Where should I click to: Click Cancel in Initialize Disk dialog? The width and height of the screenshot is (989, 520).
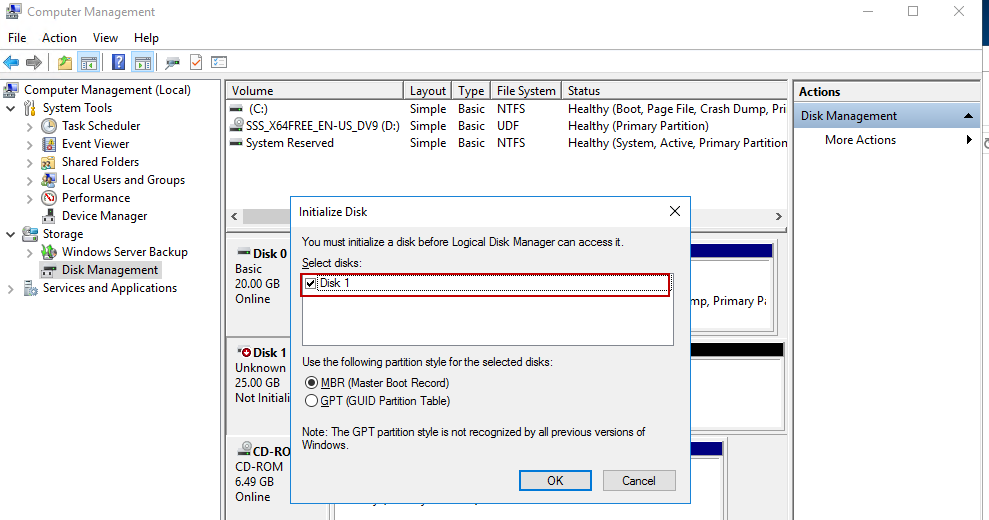point(639,481)
